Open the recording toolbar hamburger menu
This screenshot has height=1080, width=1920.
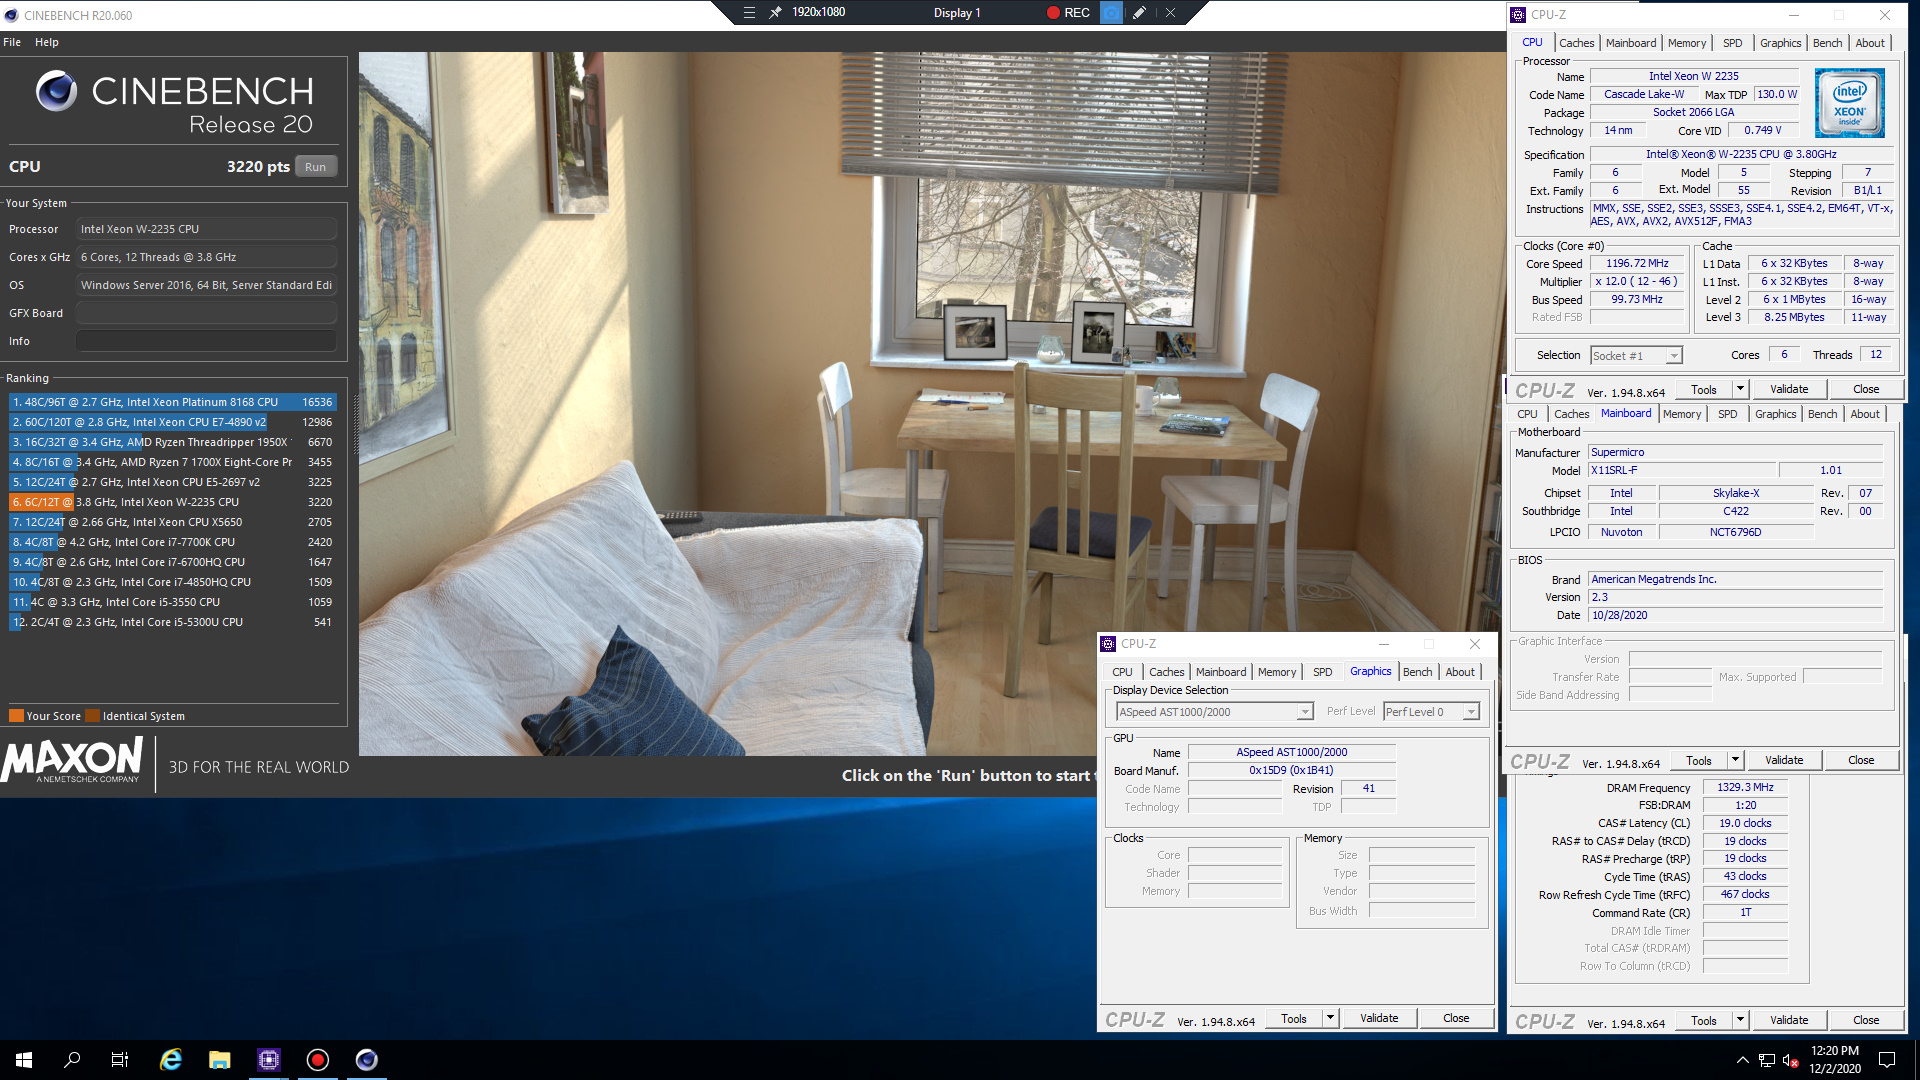click(x=749, y=13)
